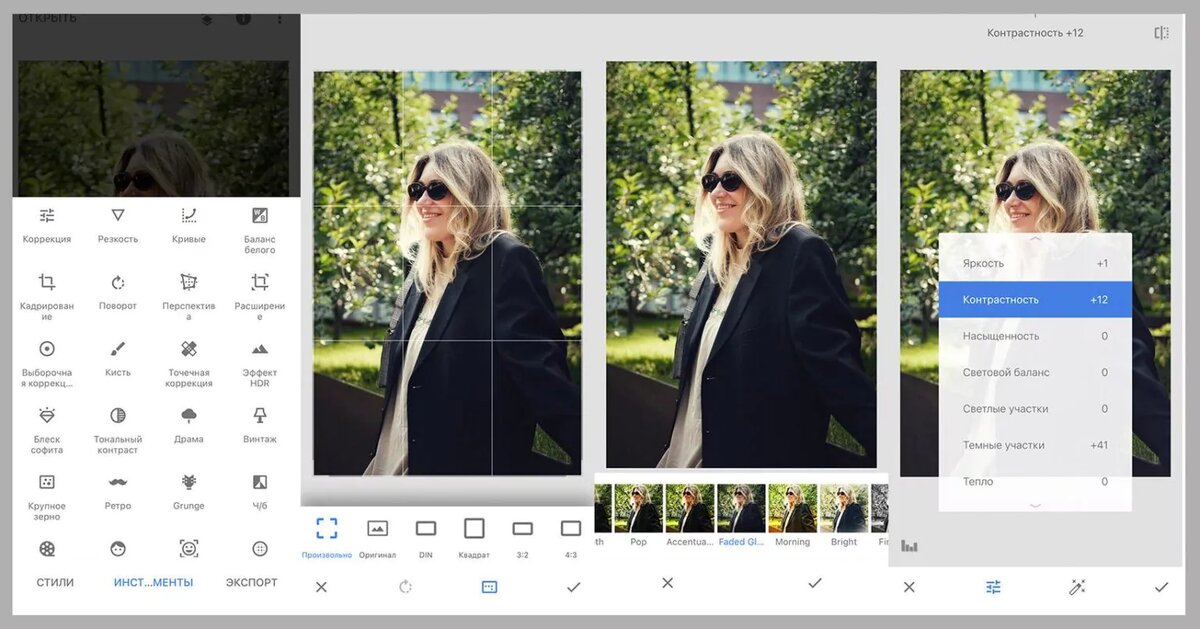1200x629 pixels.
Task: Switch to the ИНСТРУМЕНТЫ tab
Action: (x=153, y=582)
